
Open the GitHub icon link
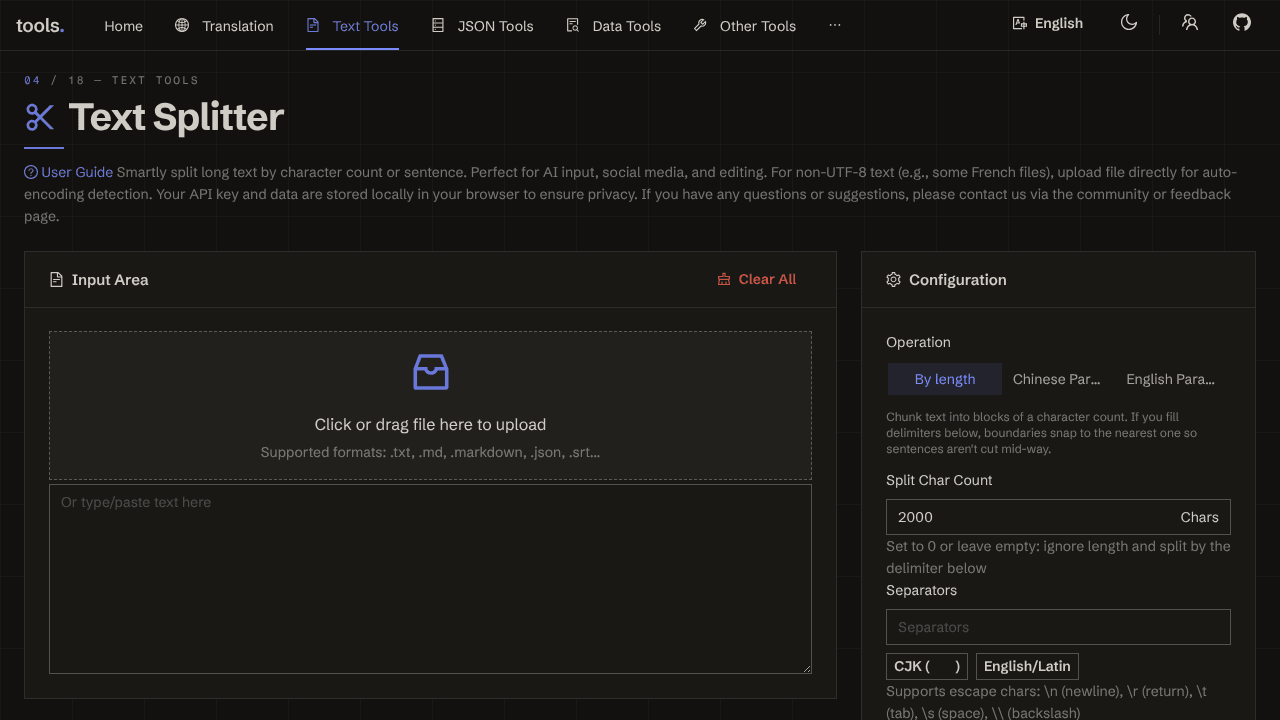pyautogui.click(x=1242, y=23)
